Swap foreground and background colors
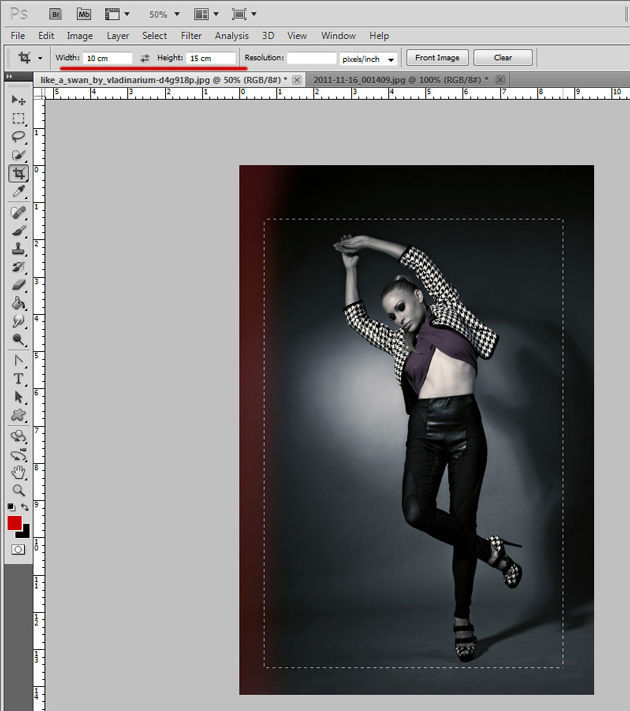630x711 pixels. tap(24, 507)
